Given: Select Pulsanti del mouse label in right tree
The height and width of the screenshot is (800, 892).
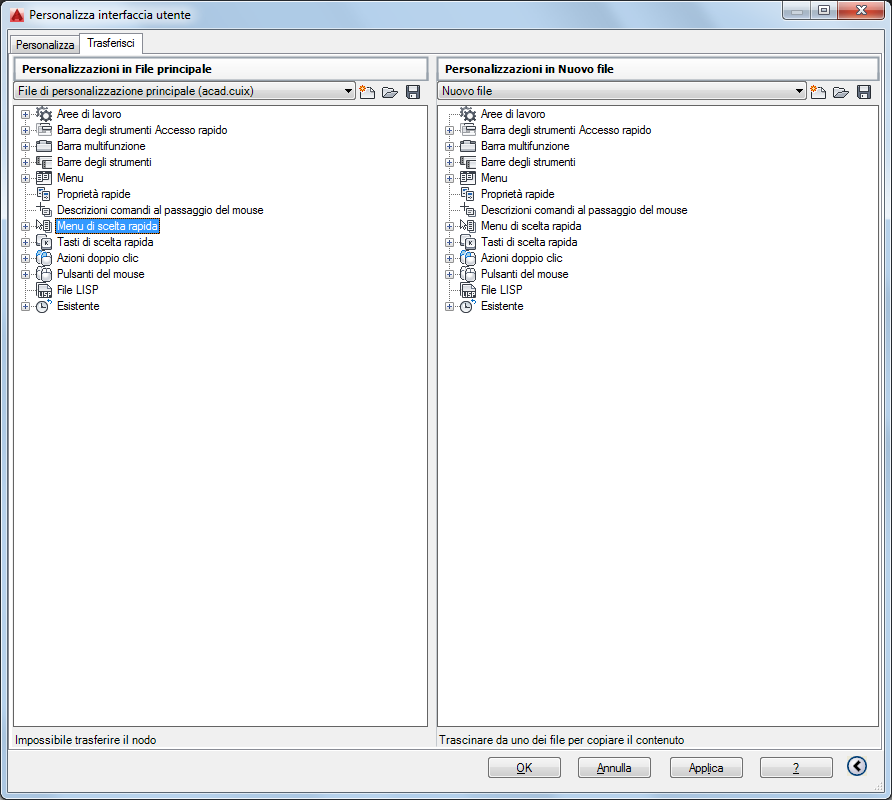Looking at the screenshot, I should tap(525, 274).
